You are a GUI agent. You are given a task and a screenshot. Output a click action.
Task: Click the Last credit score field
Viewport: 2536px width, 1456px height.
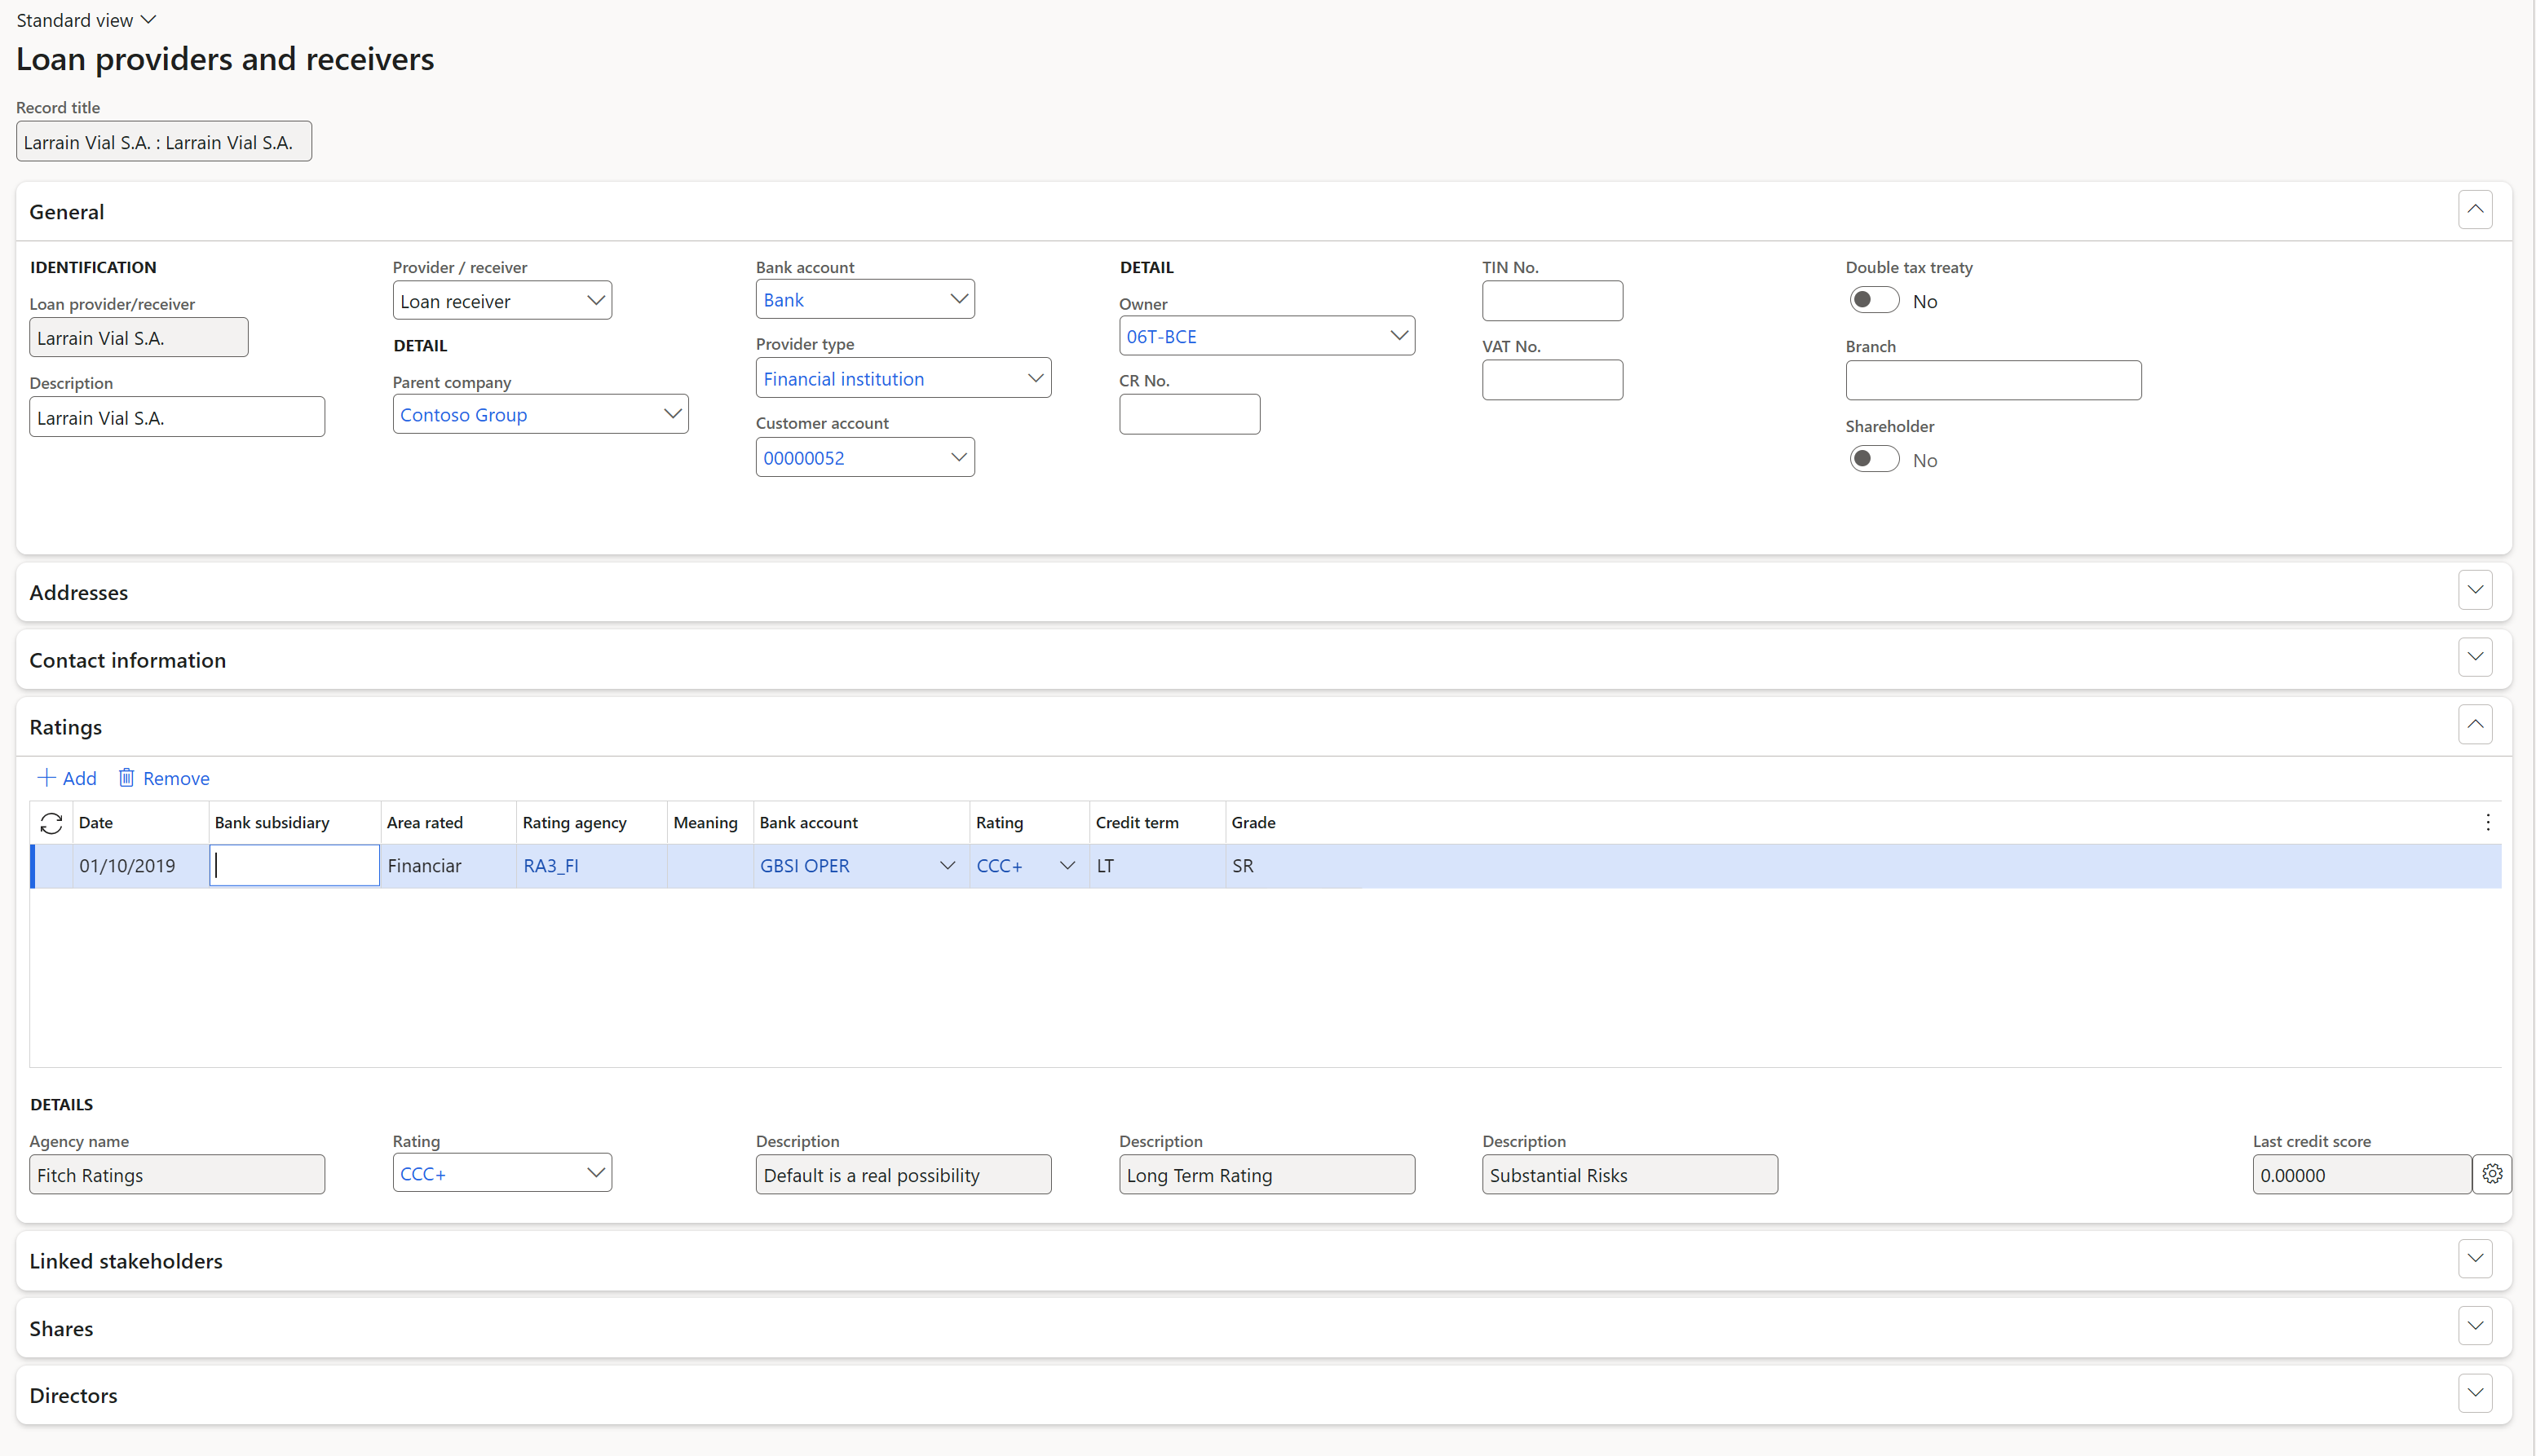coord(2361,1174)
